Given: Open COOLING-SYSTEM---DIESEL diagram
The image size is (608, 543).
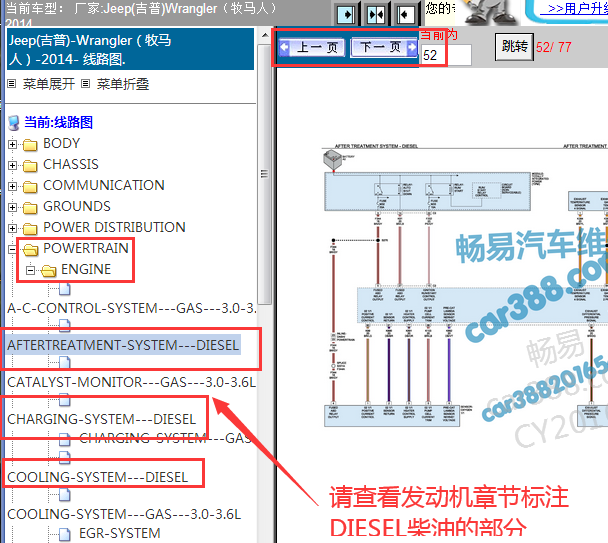Looking at the screenshot, I should point(97,477).
